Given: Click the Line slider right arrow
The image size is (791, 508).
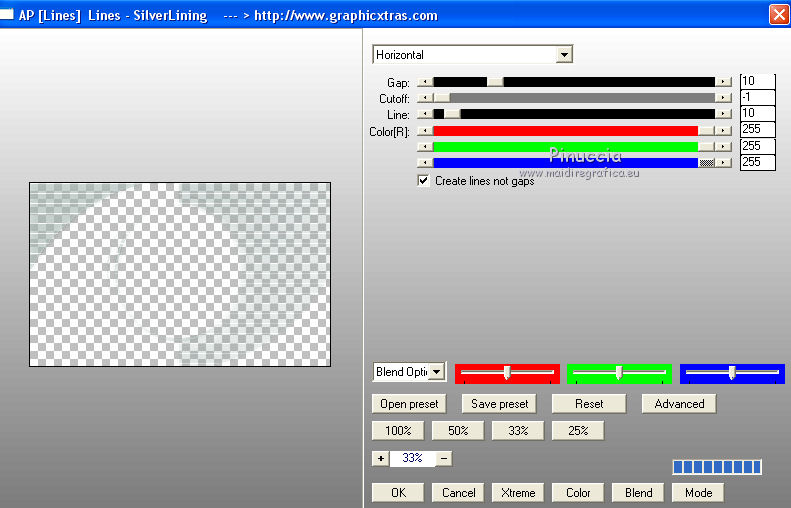Looking at the screenshot, I should tap(723, 114).
